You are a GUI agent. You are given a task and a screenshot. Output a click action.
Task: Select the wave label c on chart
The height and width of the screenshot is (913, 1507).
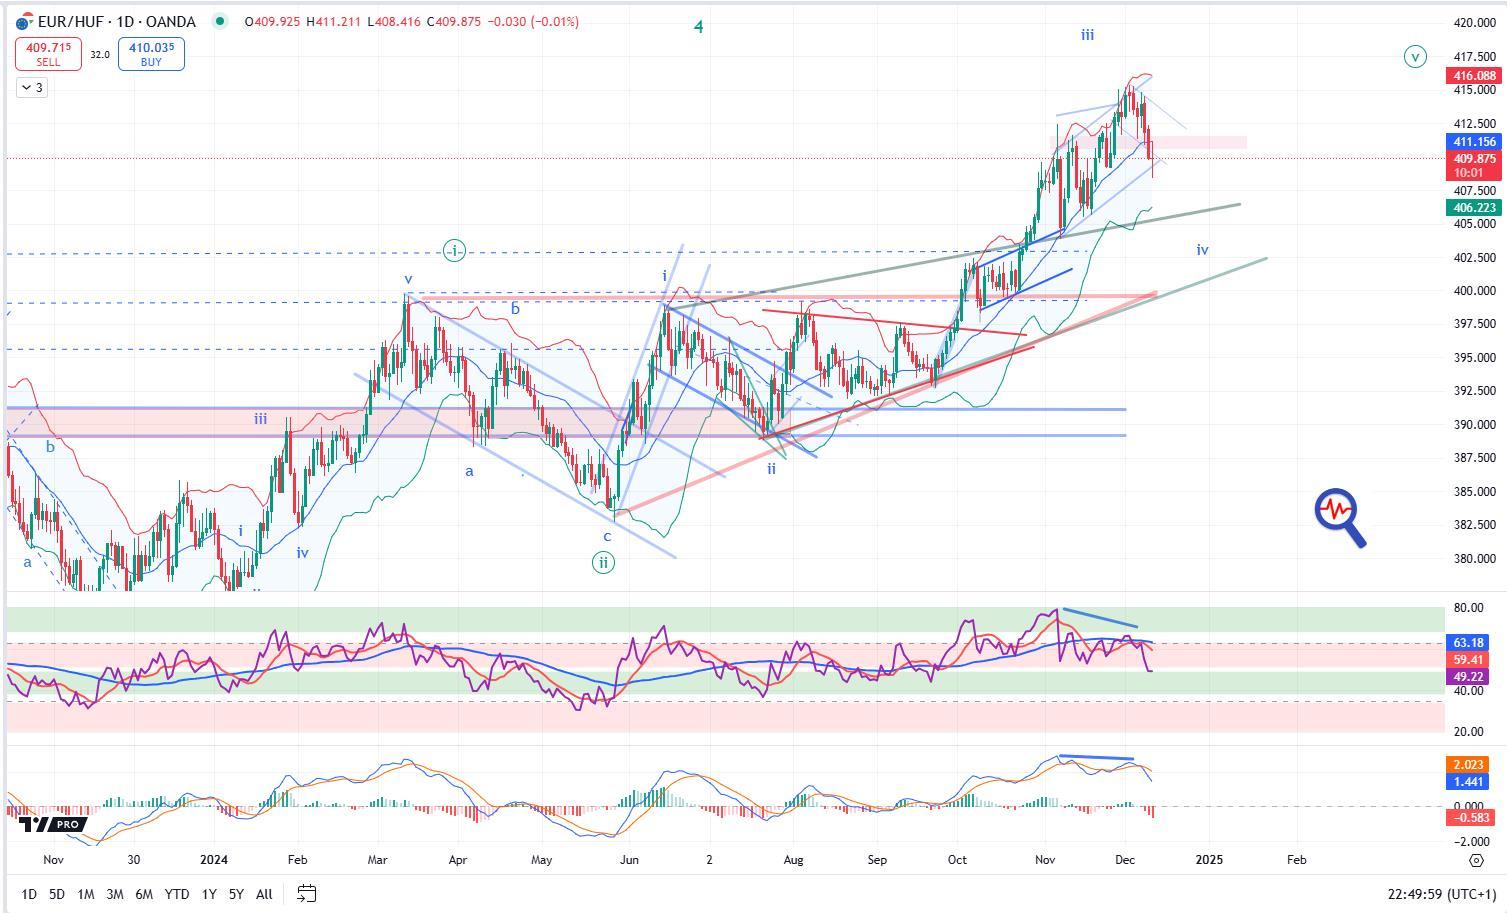tap(607, 536)
